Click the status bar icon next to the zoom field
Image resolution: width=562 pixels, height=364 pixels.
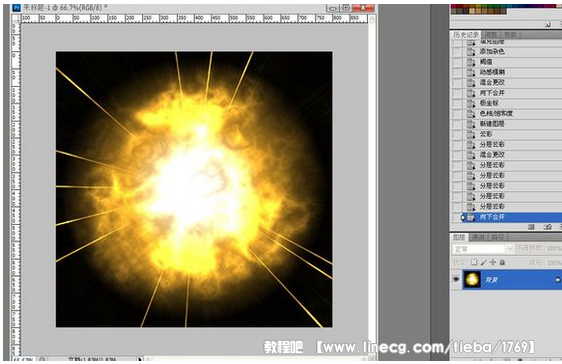[x=42, y=359]
